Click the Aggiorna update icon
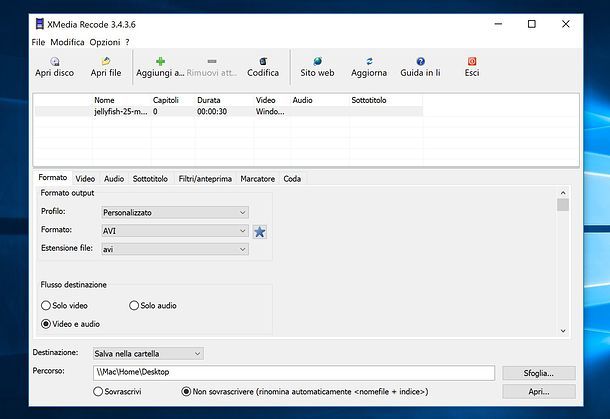Viewport: 610px width, 419px height. 369,61
